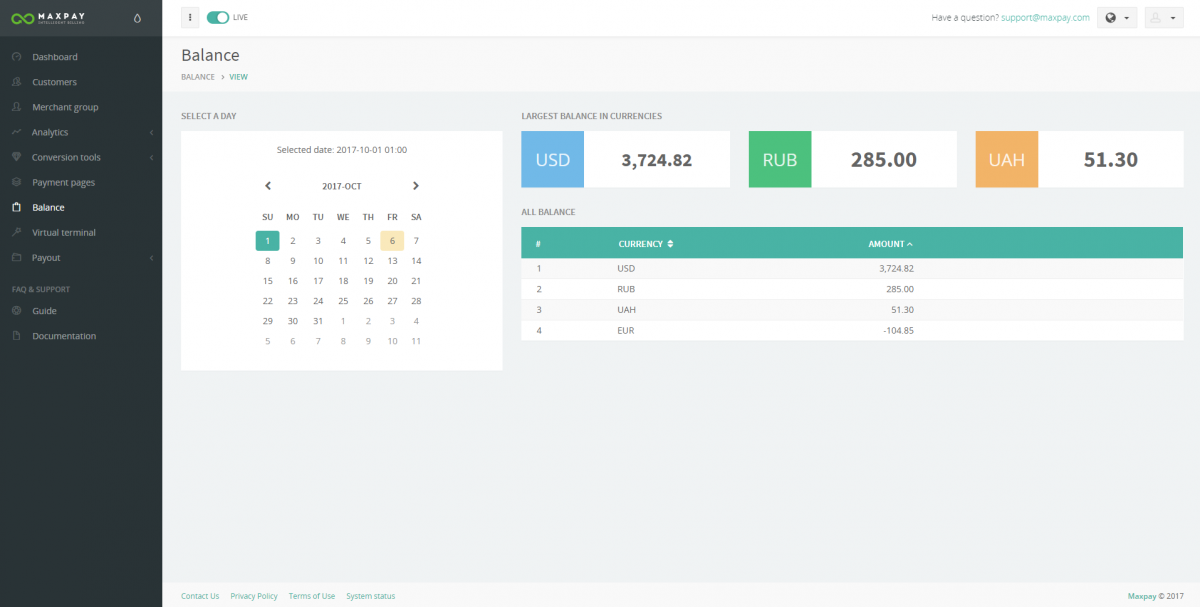The height and width of the screenshot is (607, 1200).
Task: Open the user account dropdown
Action: point(1164,17)
